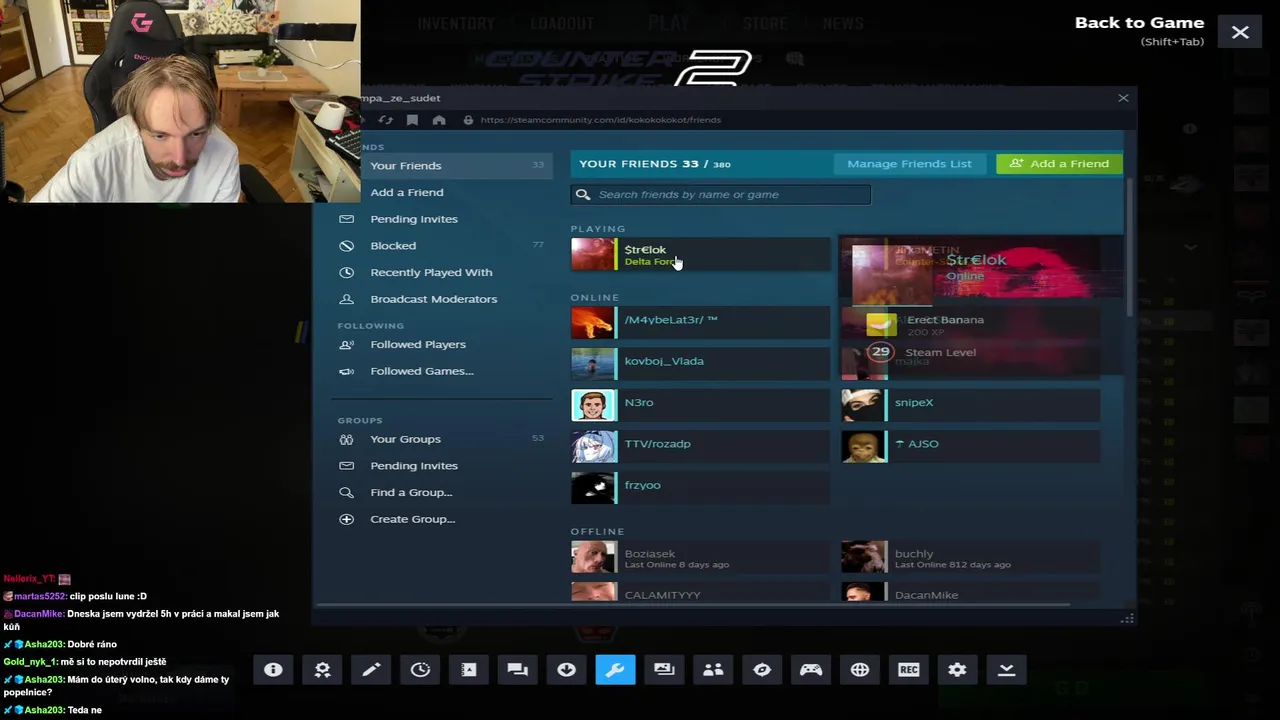1280x720 pixels.
Task: Click green Add a Friend button
Action: click(1059, 164)
